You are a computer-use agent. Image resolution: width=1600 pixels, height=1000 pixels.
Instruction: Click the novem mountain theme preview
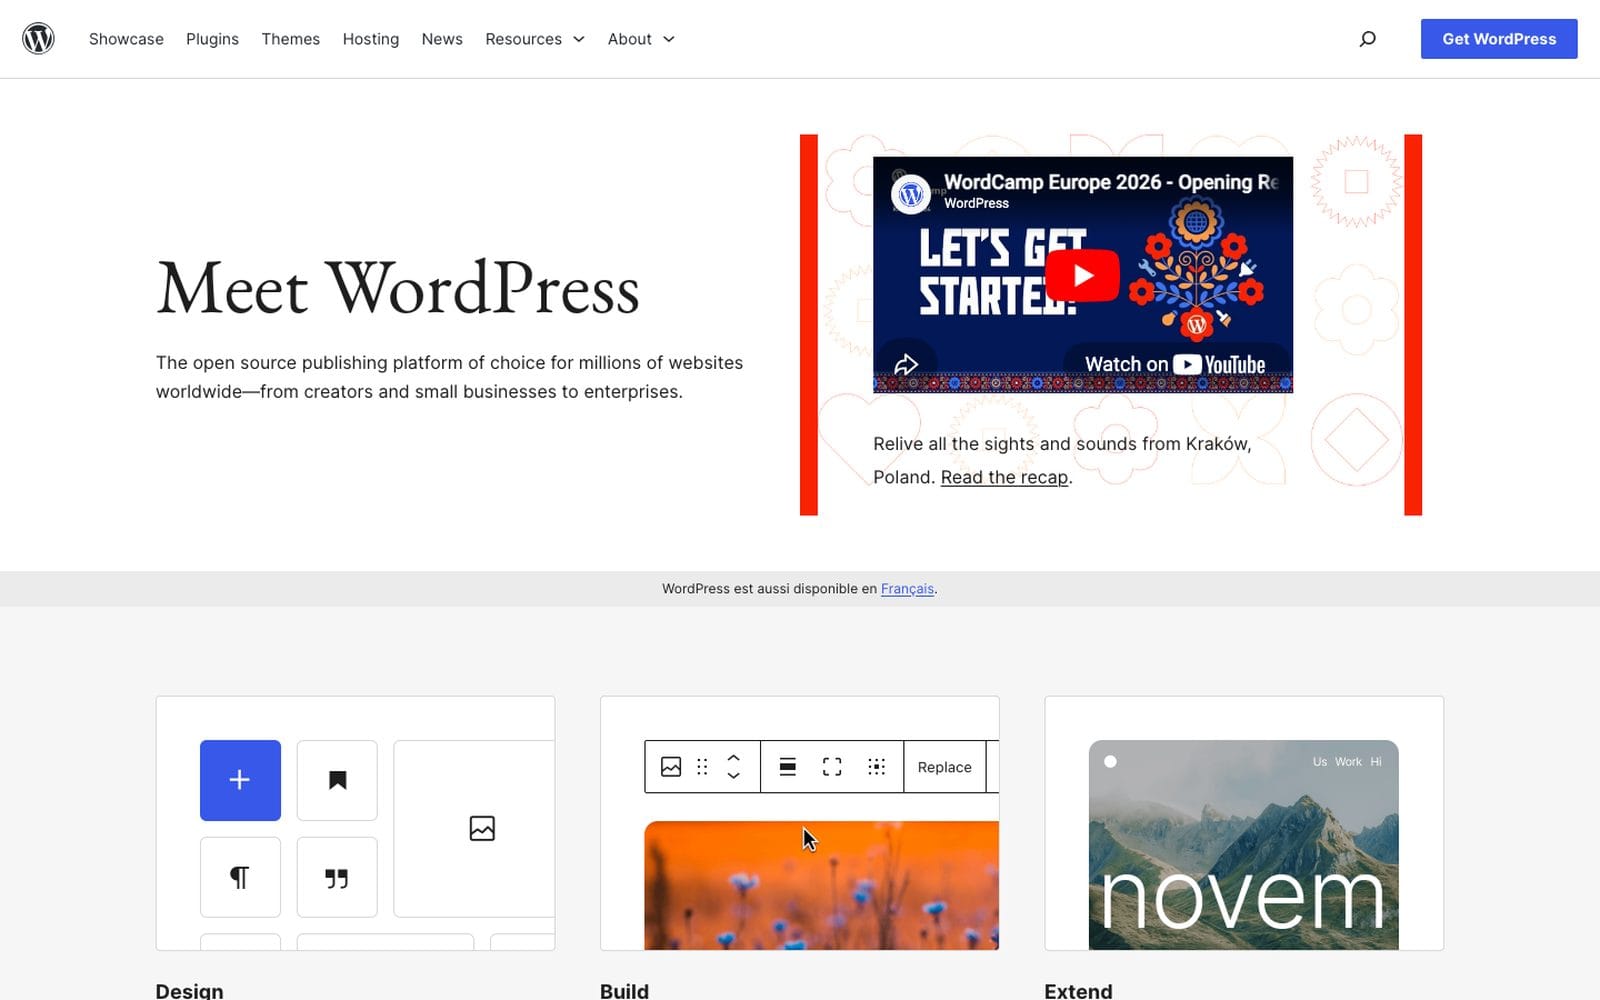click(x=1243, y=845)
